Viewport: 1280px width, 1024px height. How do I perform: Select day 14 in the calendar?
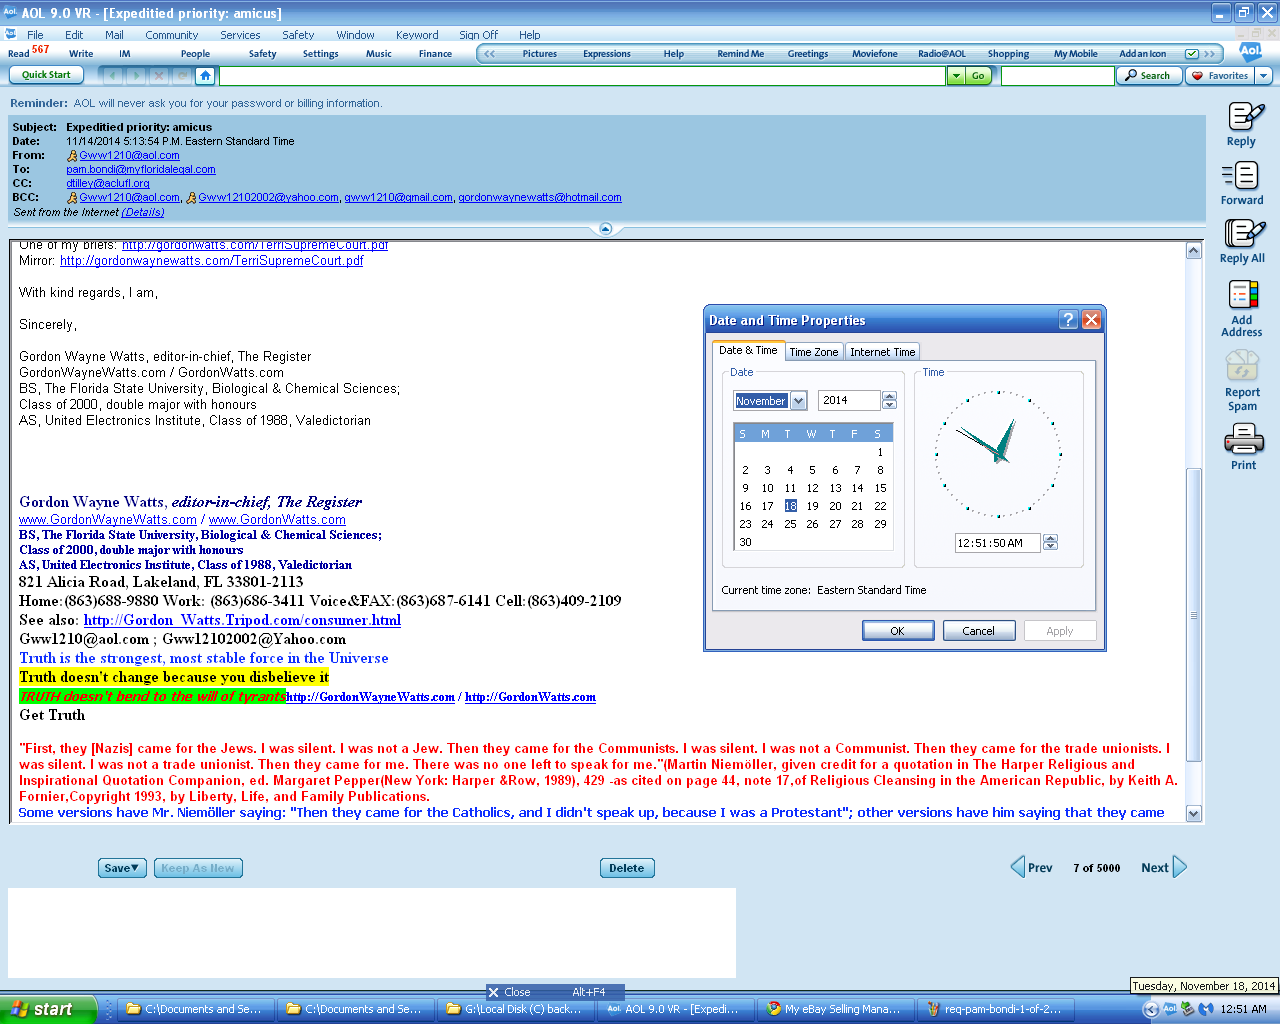(x=858, y=488)
